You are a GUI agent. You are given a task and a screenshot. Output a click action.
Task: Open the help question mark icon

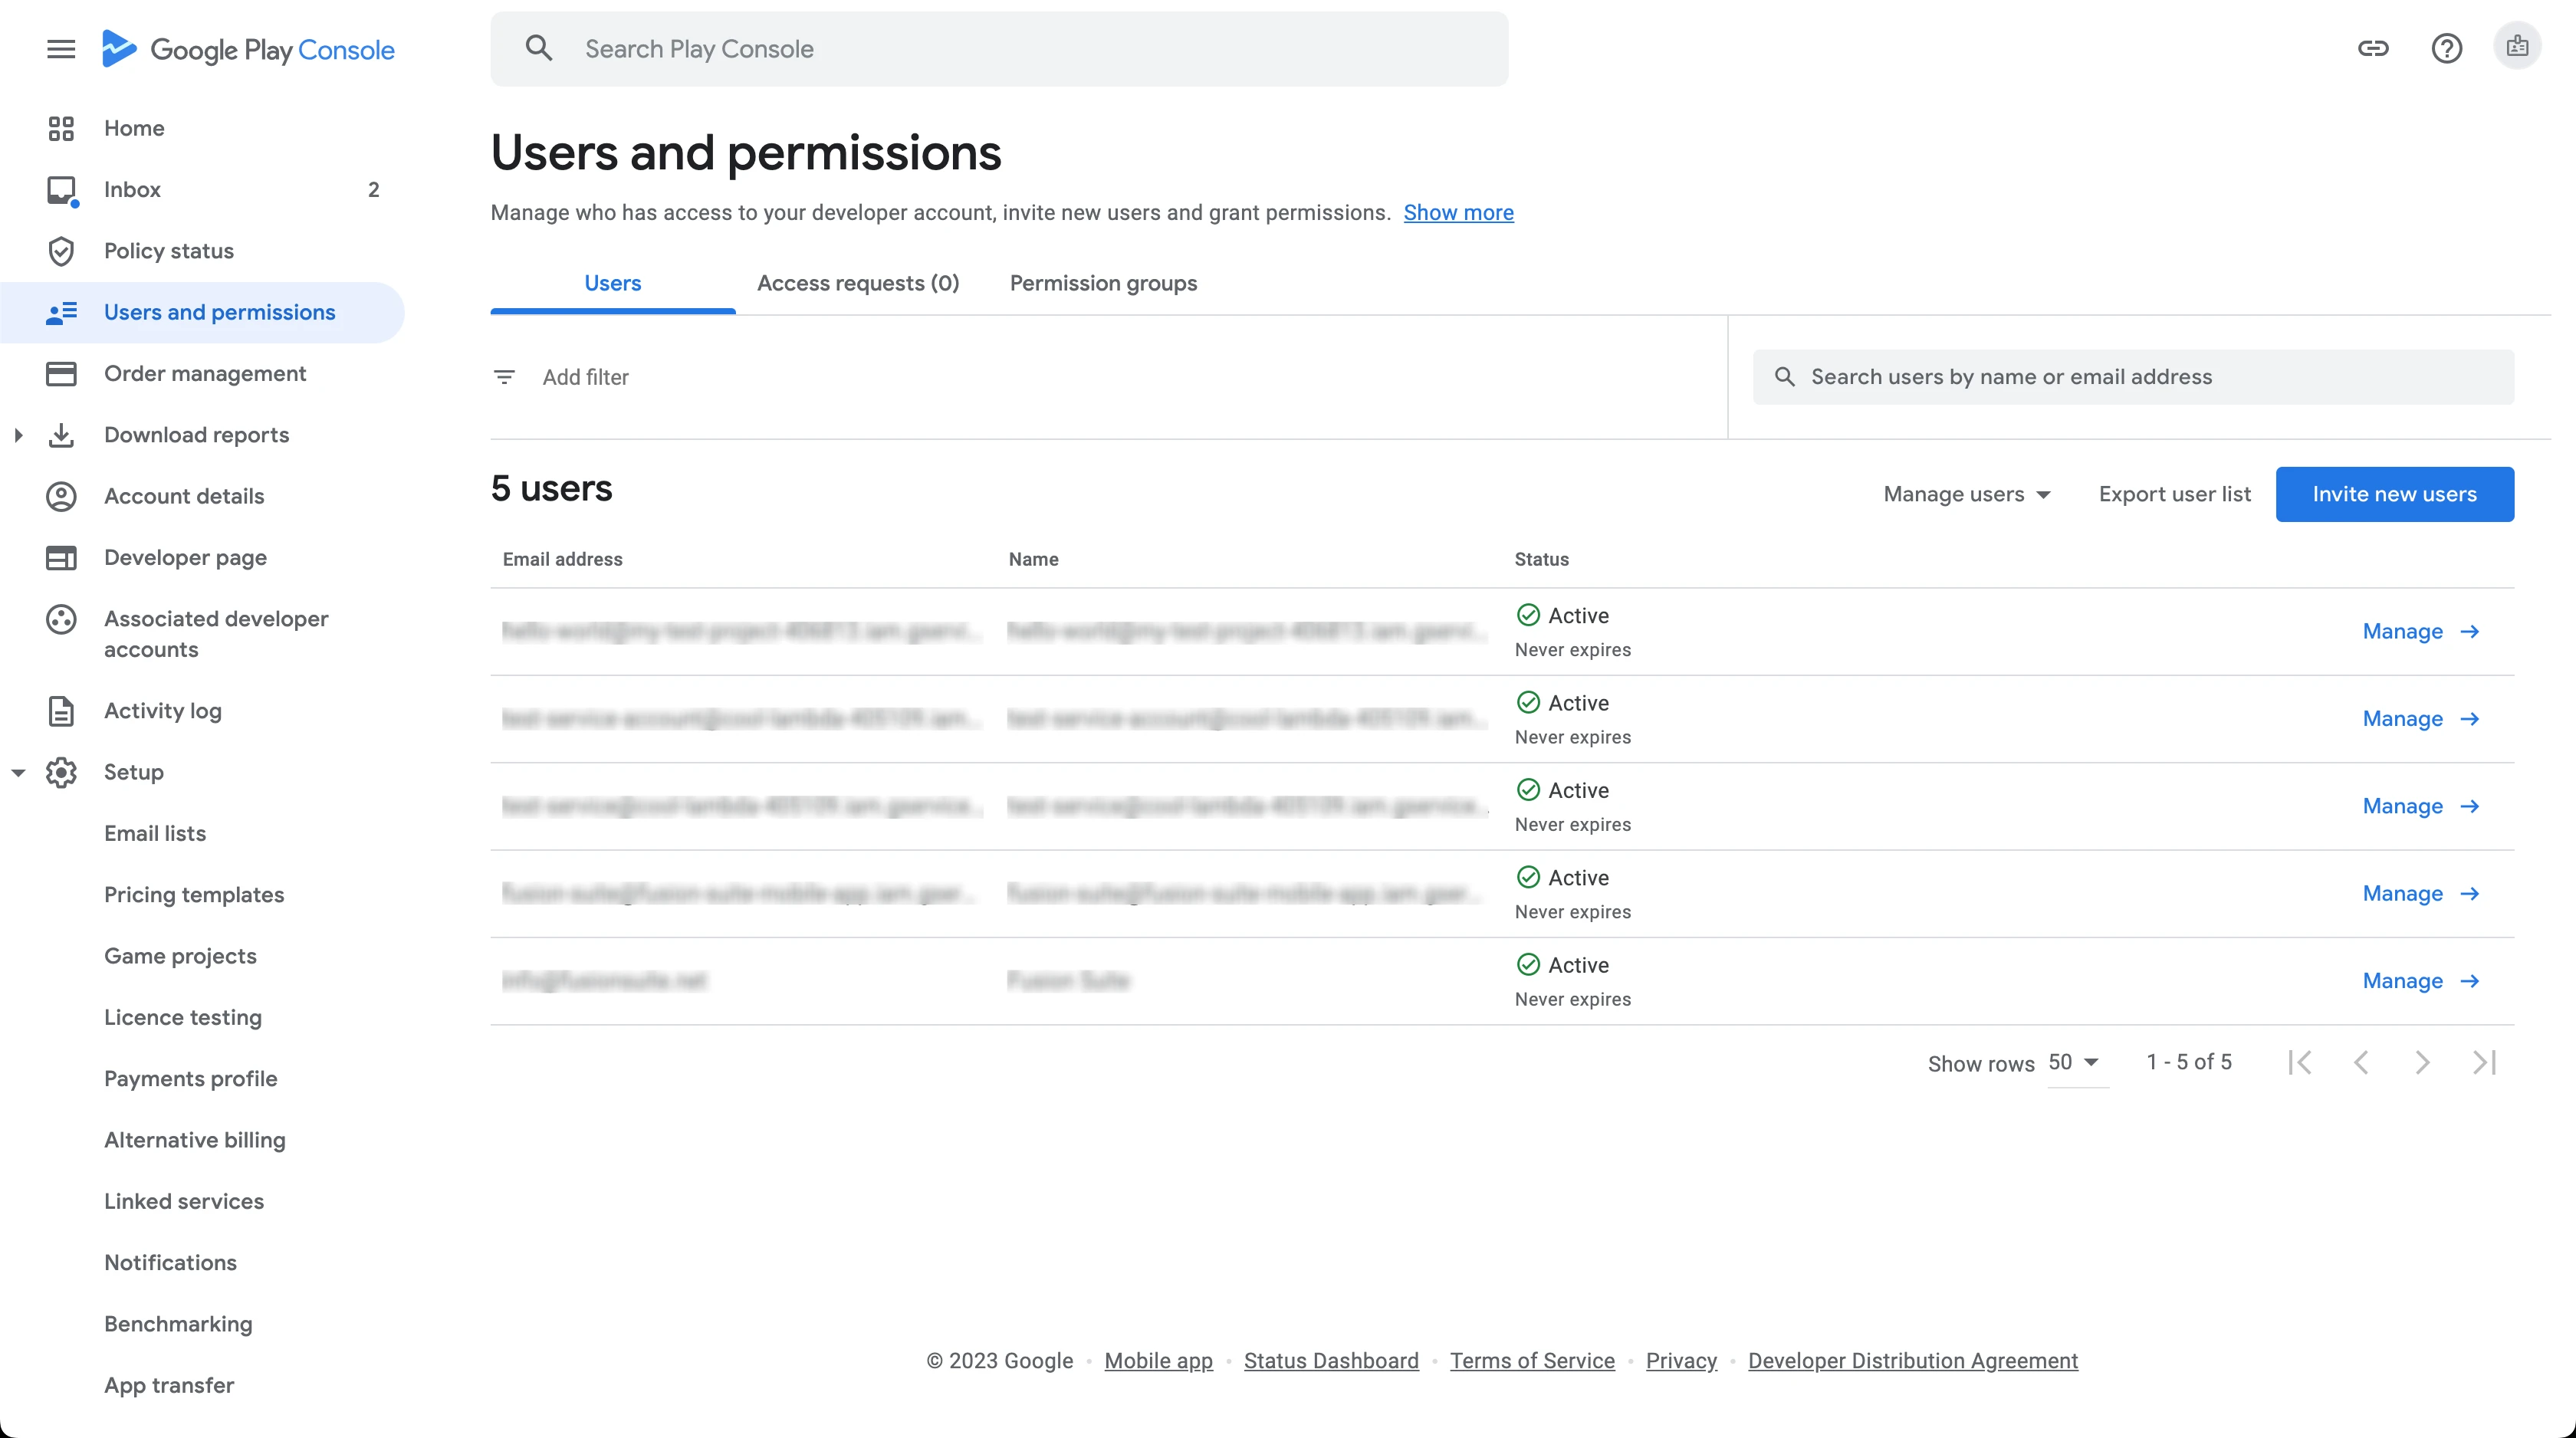[2446, 48]
